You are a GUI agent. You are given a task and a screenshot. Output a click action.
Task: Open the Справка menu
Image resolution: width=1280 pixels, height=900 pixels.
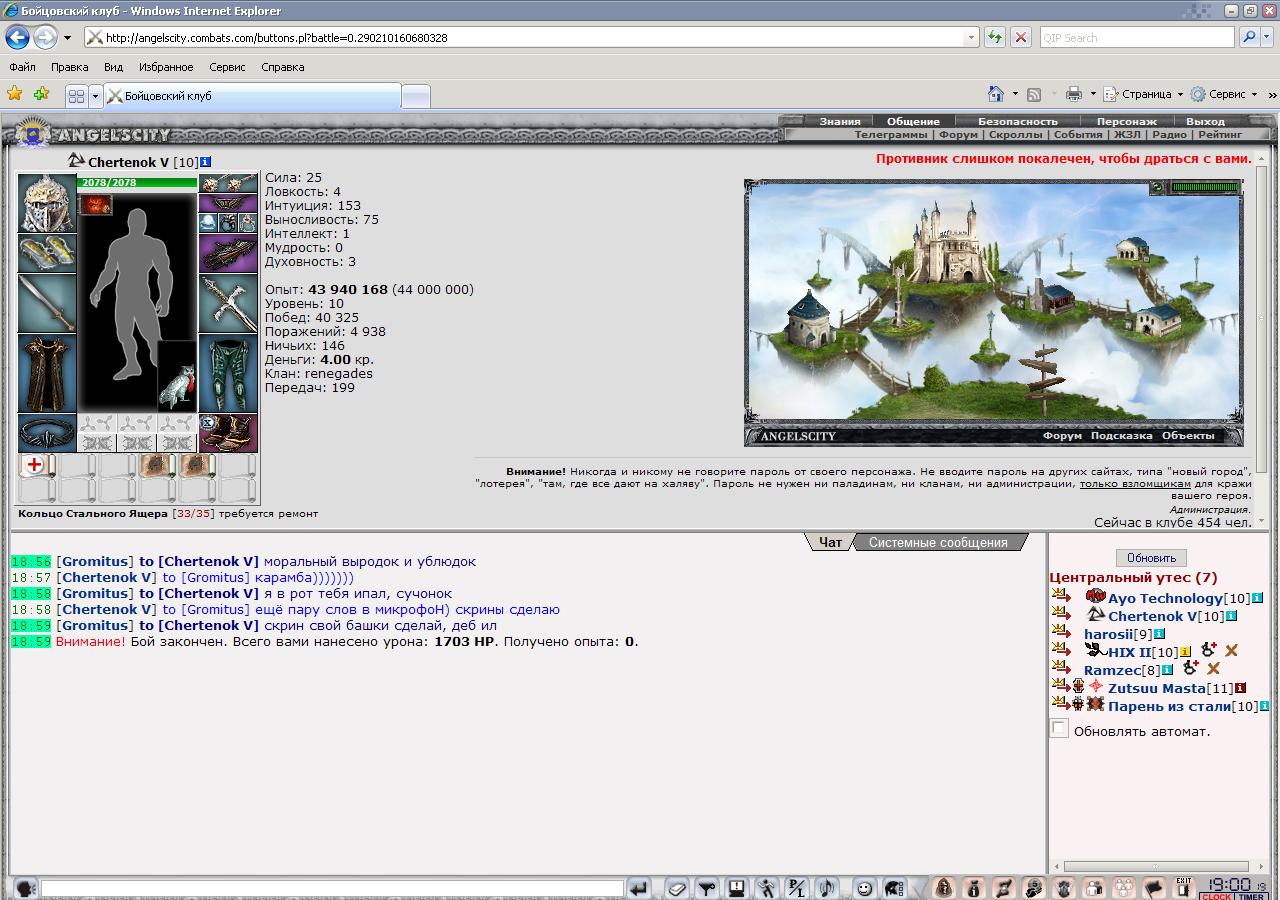coord(283,67)
